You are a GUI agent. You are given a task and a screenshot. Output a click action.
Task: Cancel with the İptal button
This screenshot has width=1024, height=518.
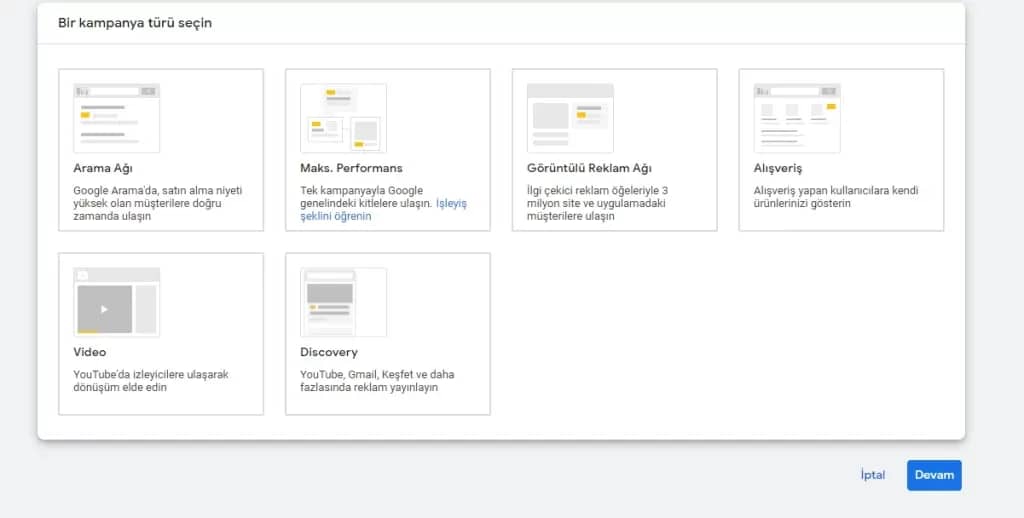(x=872, y=476)
